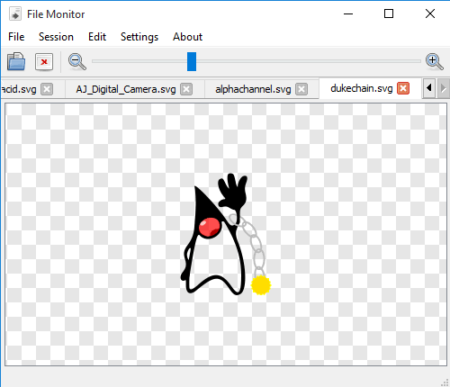This screenshot has height=387, width=450.
Task: Click the Duke mascot image in the preview
Action: 226,235
